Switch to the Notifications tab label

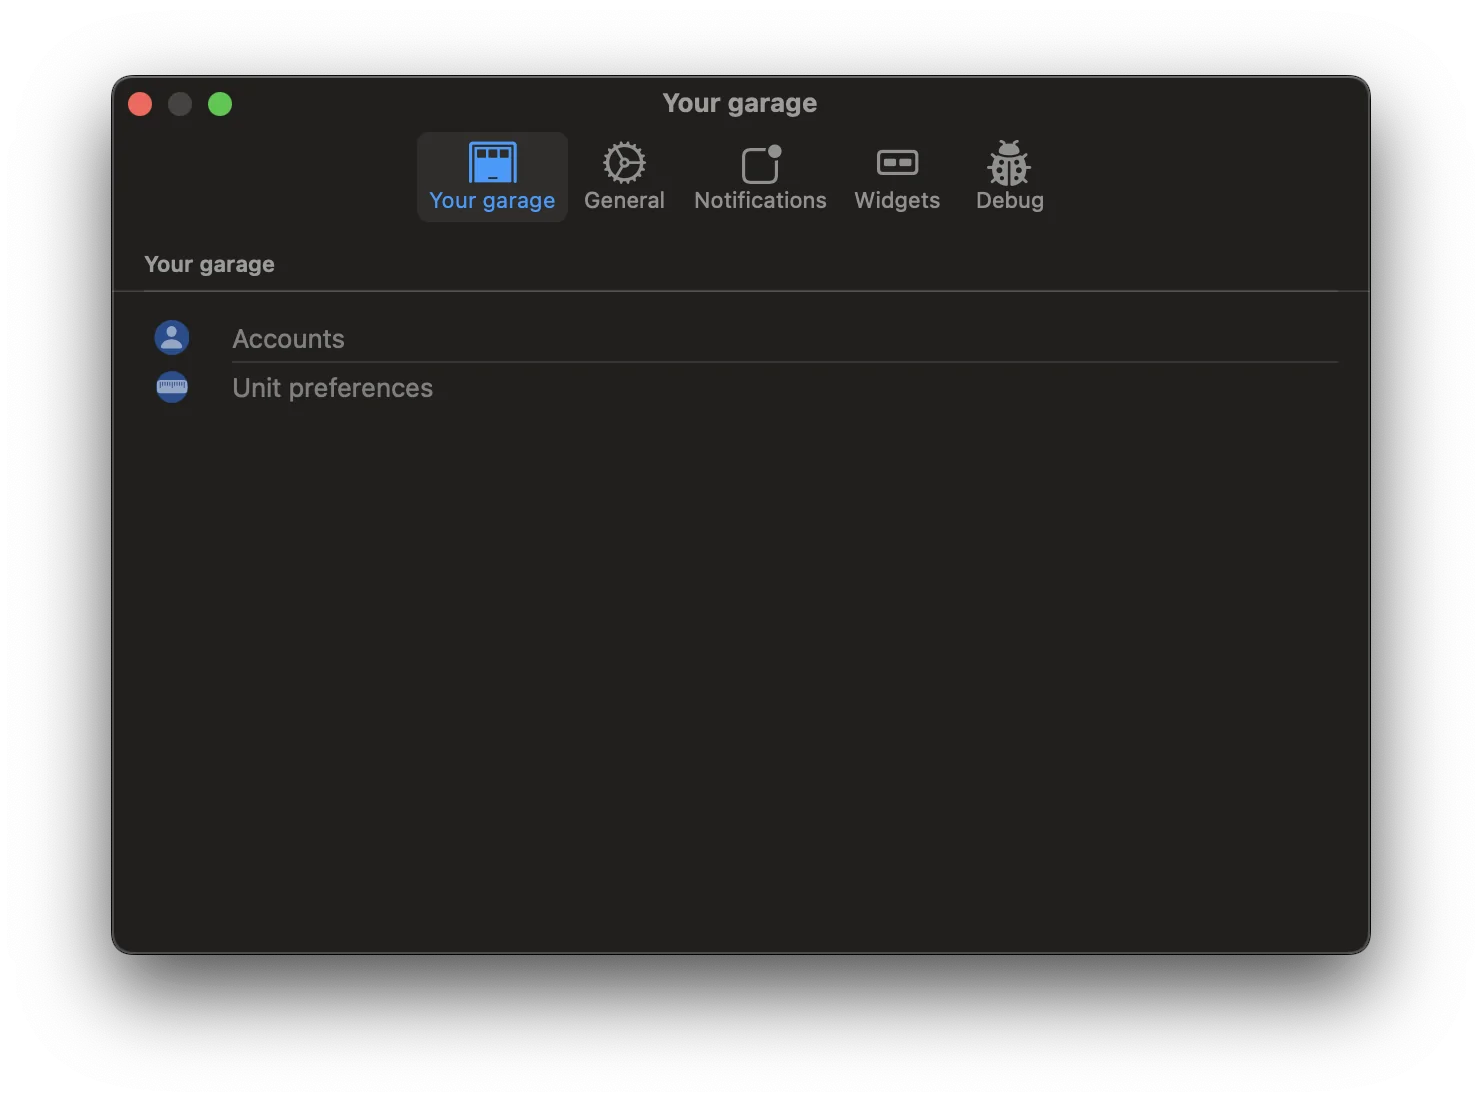pyautogui.click(x=760, y=200)
